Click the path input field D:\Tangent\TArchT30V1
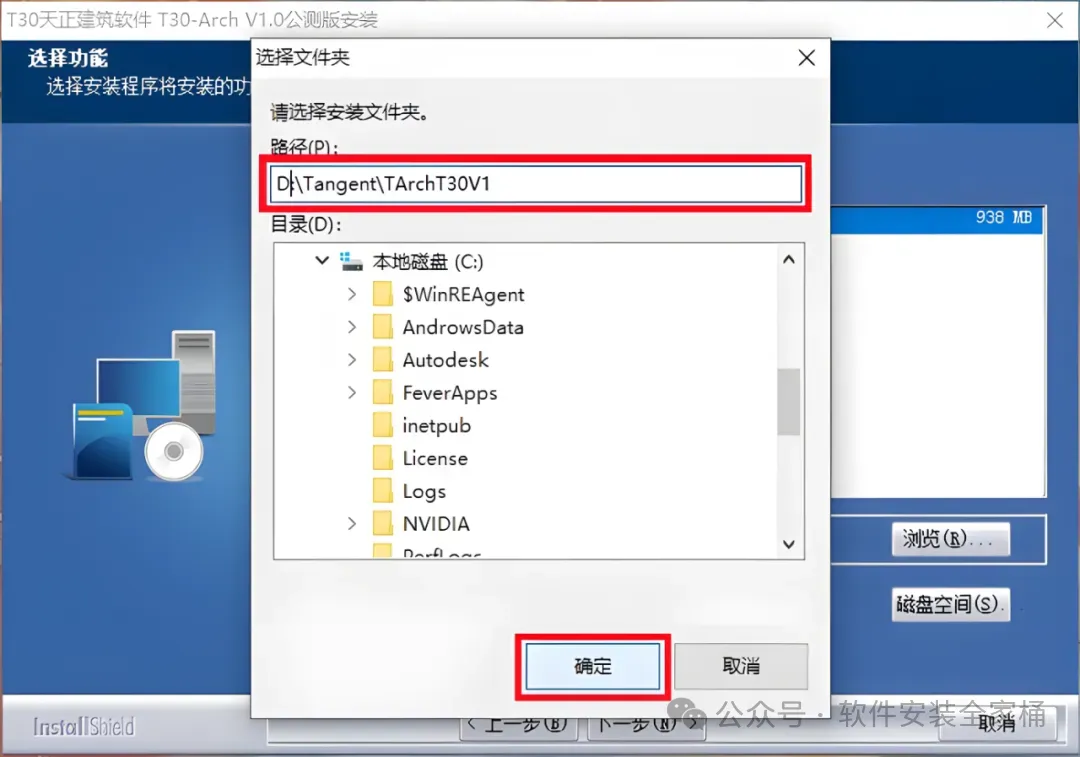Viewport: 1080px width, 757px height. point(536,183)
